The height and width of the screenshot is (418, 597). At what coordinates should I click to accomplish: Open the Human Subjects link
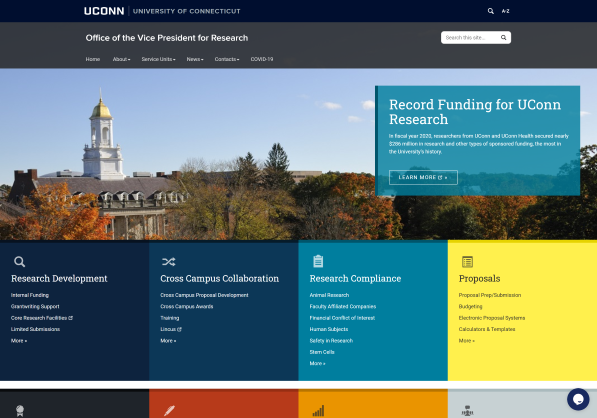tap(329, 329)
